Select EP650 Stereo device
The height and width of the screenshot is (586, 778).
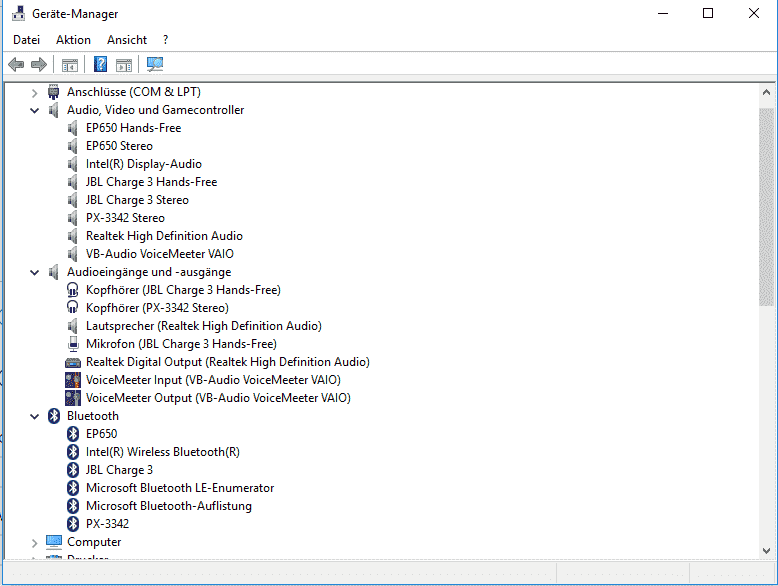pyautogui.click(x=119, y=146)
